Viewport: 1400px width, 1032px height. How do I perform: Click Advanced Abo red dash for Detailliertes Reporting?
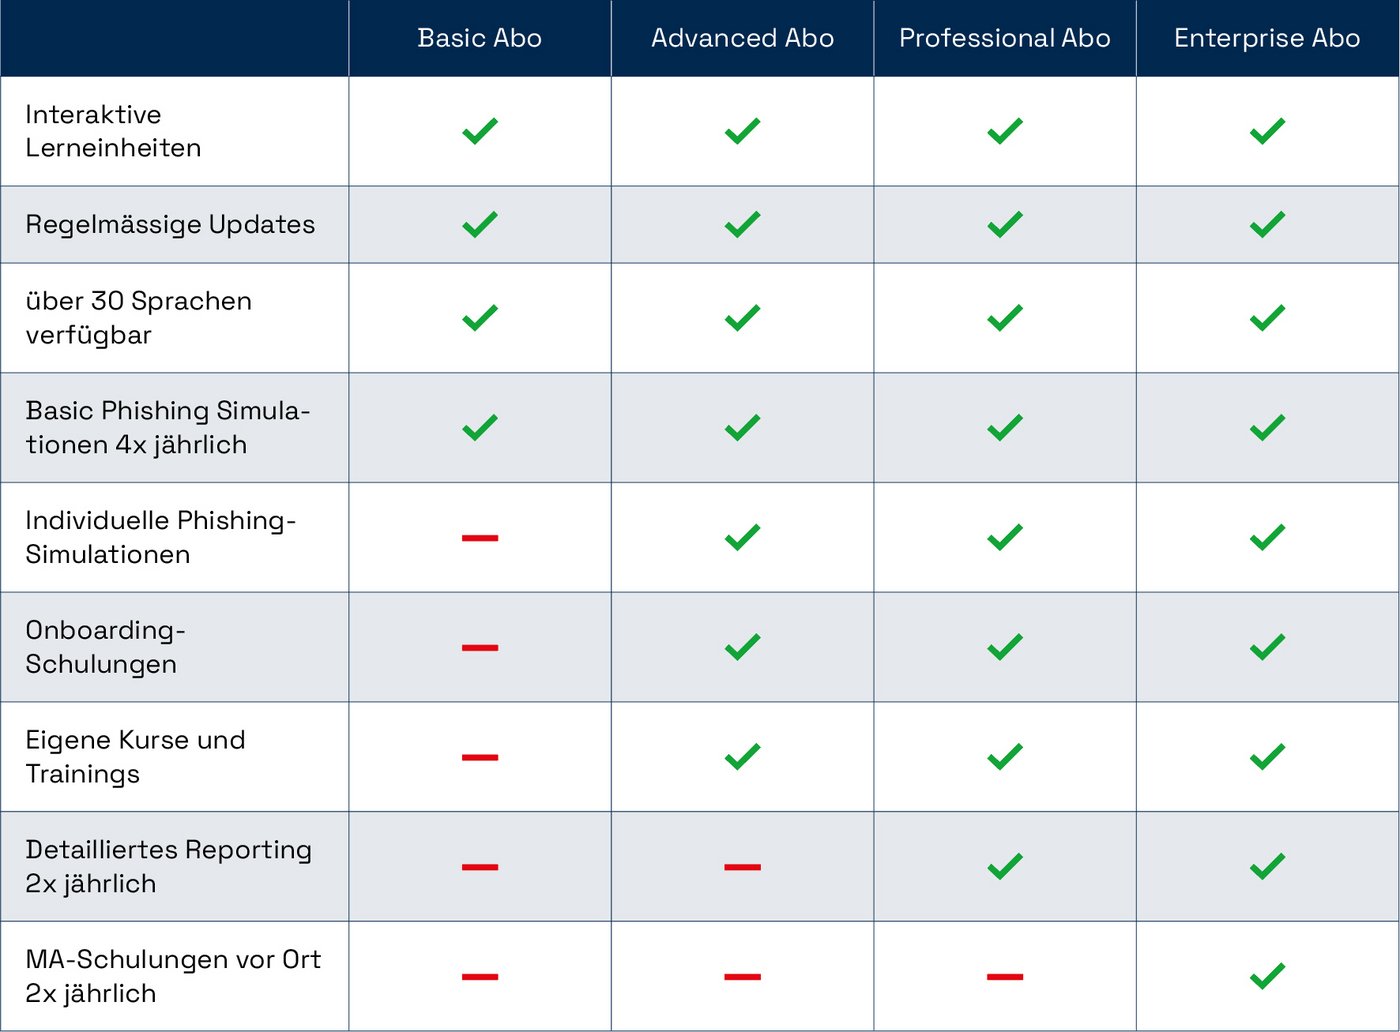click(742, 867)
